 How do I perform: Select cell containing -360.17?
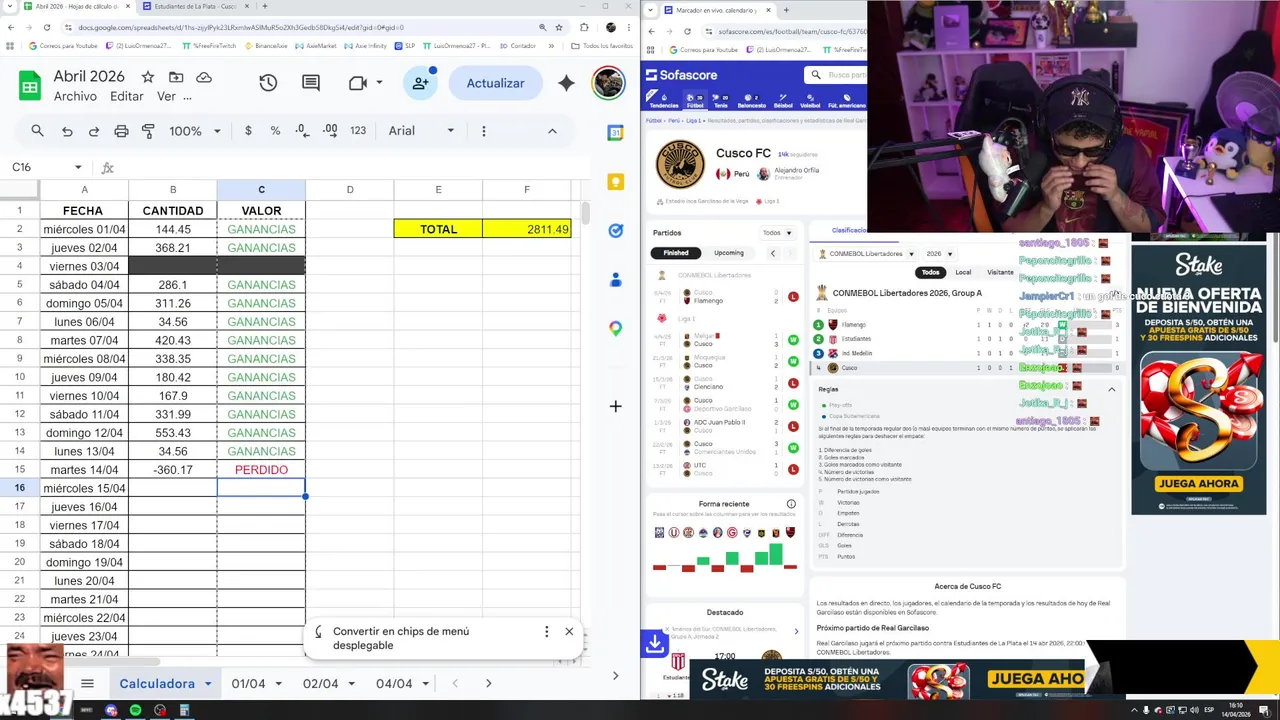(x=173, y=470)
